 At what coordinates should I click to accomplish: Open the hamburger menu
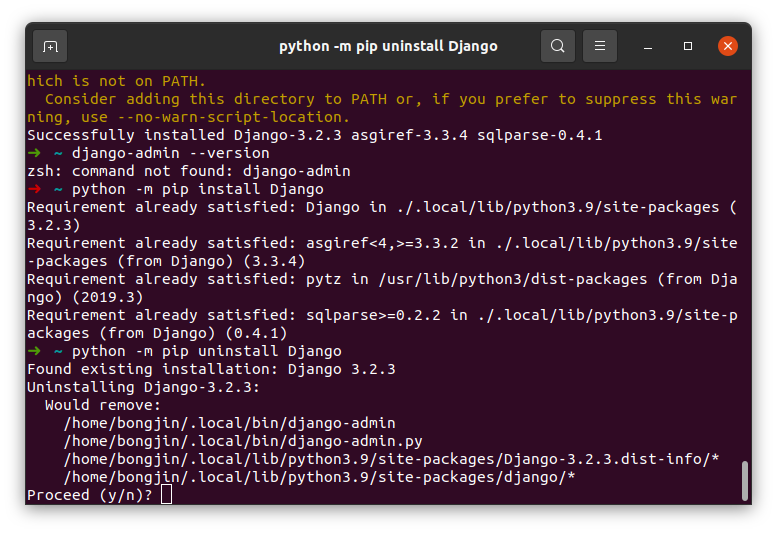(600, 46)
